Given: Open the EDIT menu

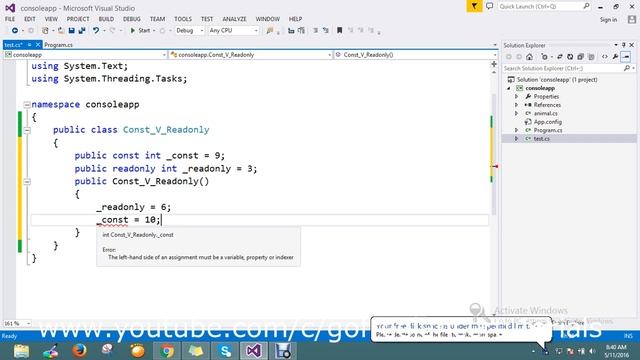Looking at the screenshot, I should coord(30,19).
